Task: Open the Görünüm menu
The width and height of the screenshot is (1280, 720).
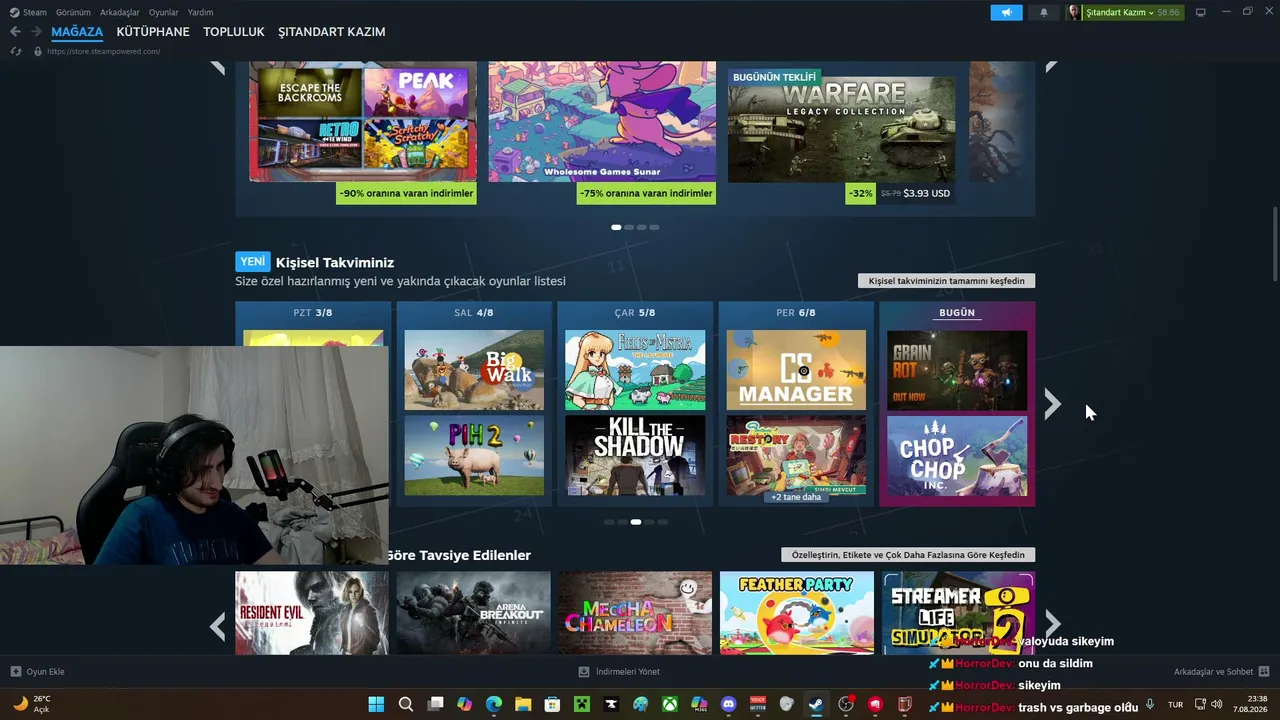Action: click(73, 12)
